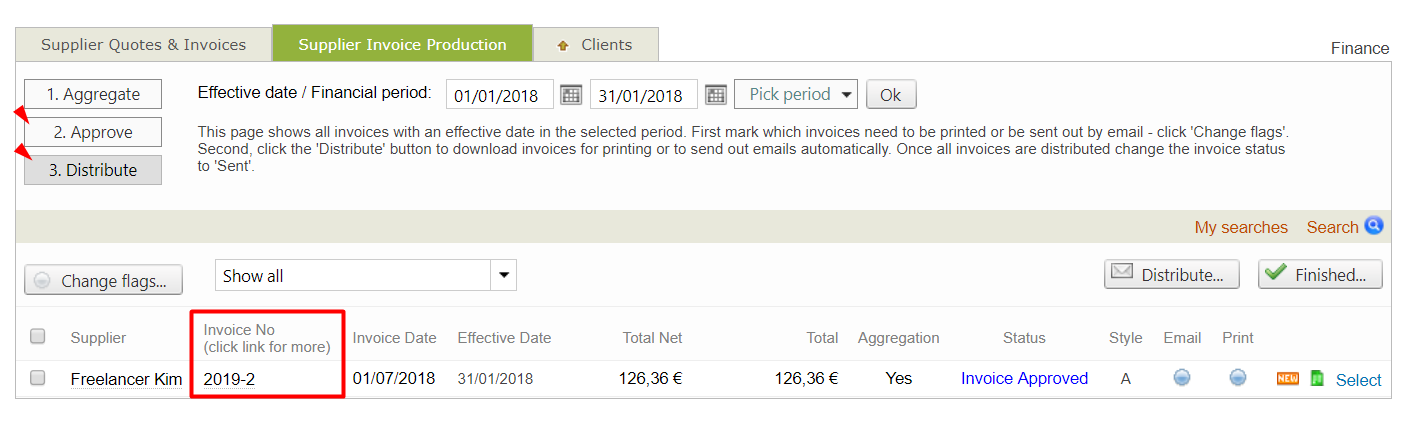This screenshot has height=423, width=1405.
Task: Toggle the Print flag for invoice 2019-2
Action: tap(1238, 378)
